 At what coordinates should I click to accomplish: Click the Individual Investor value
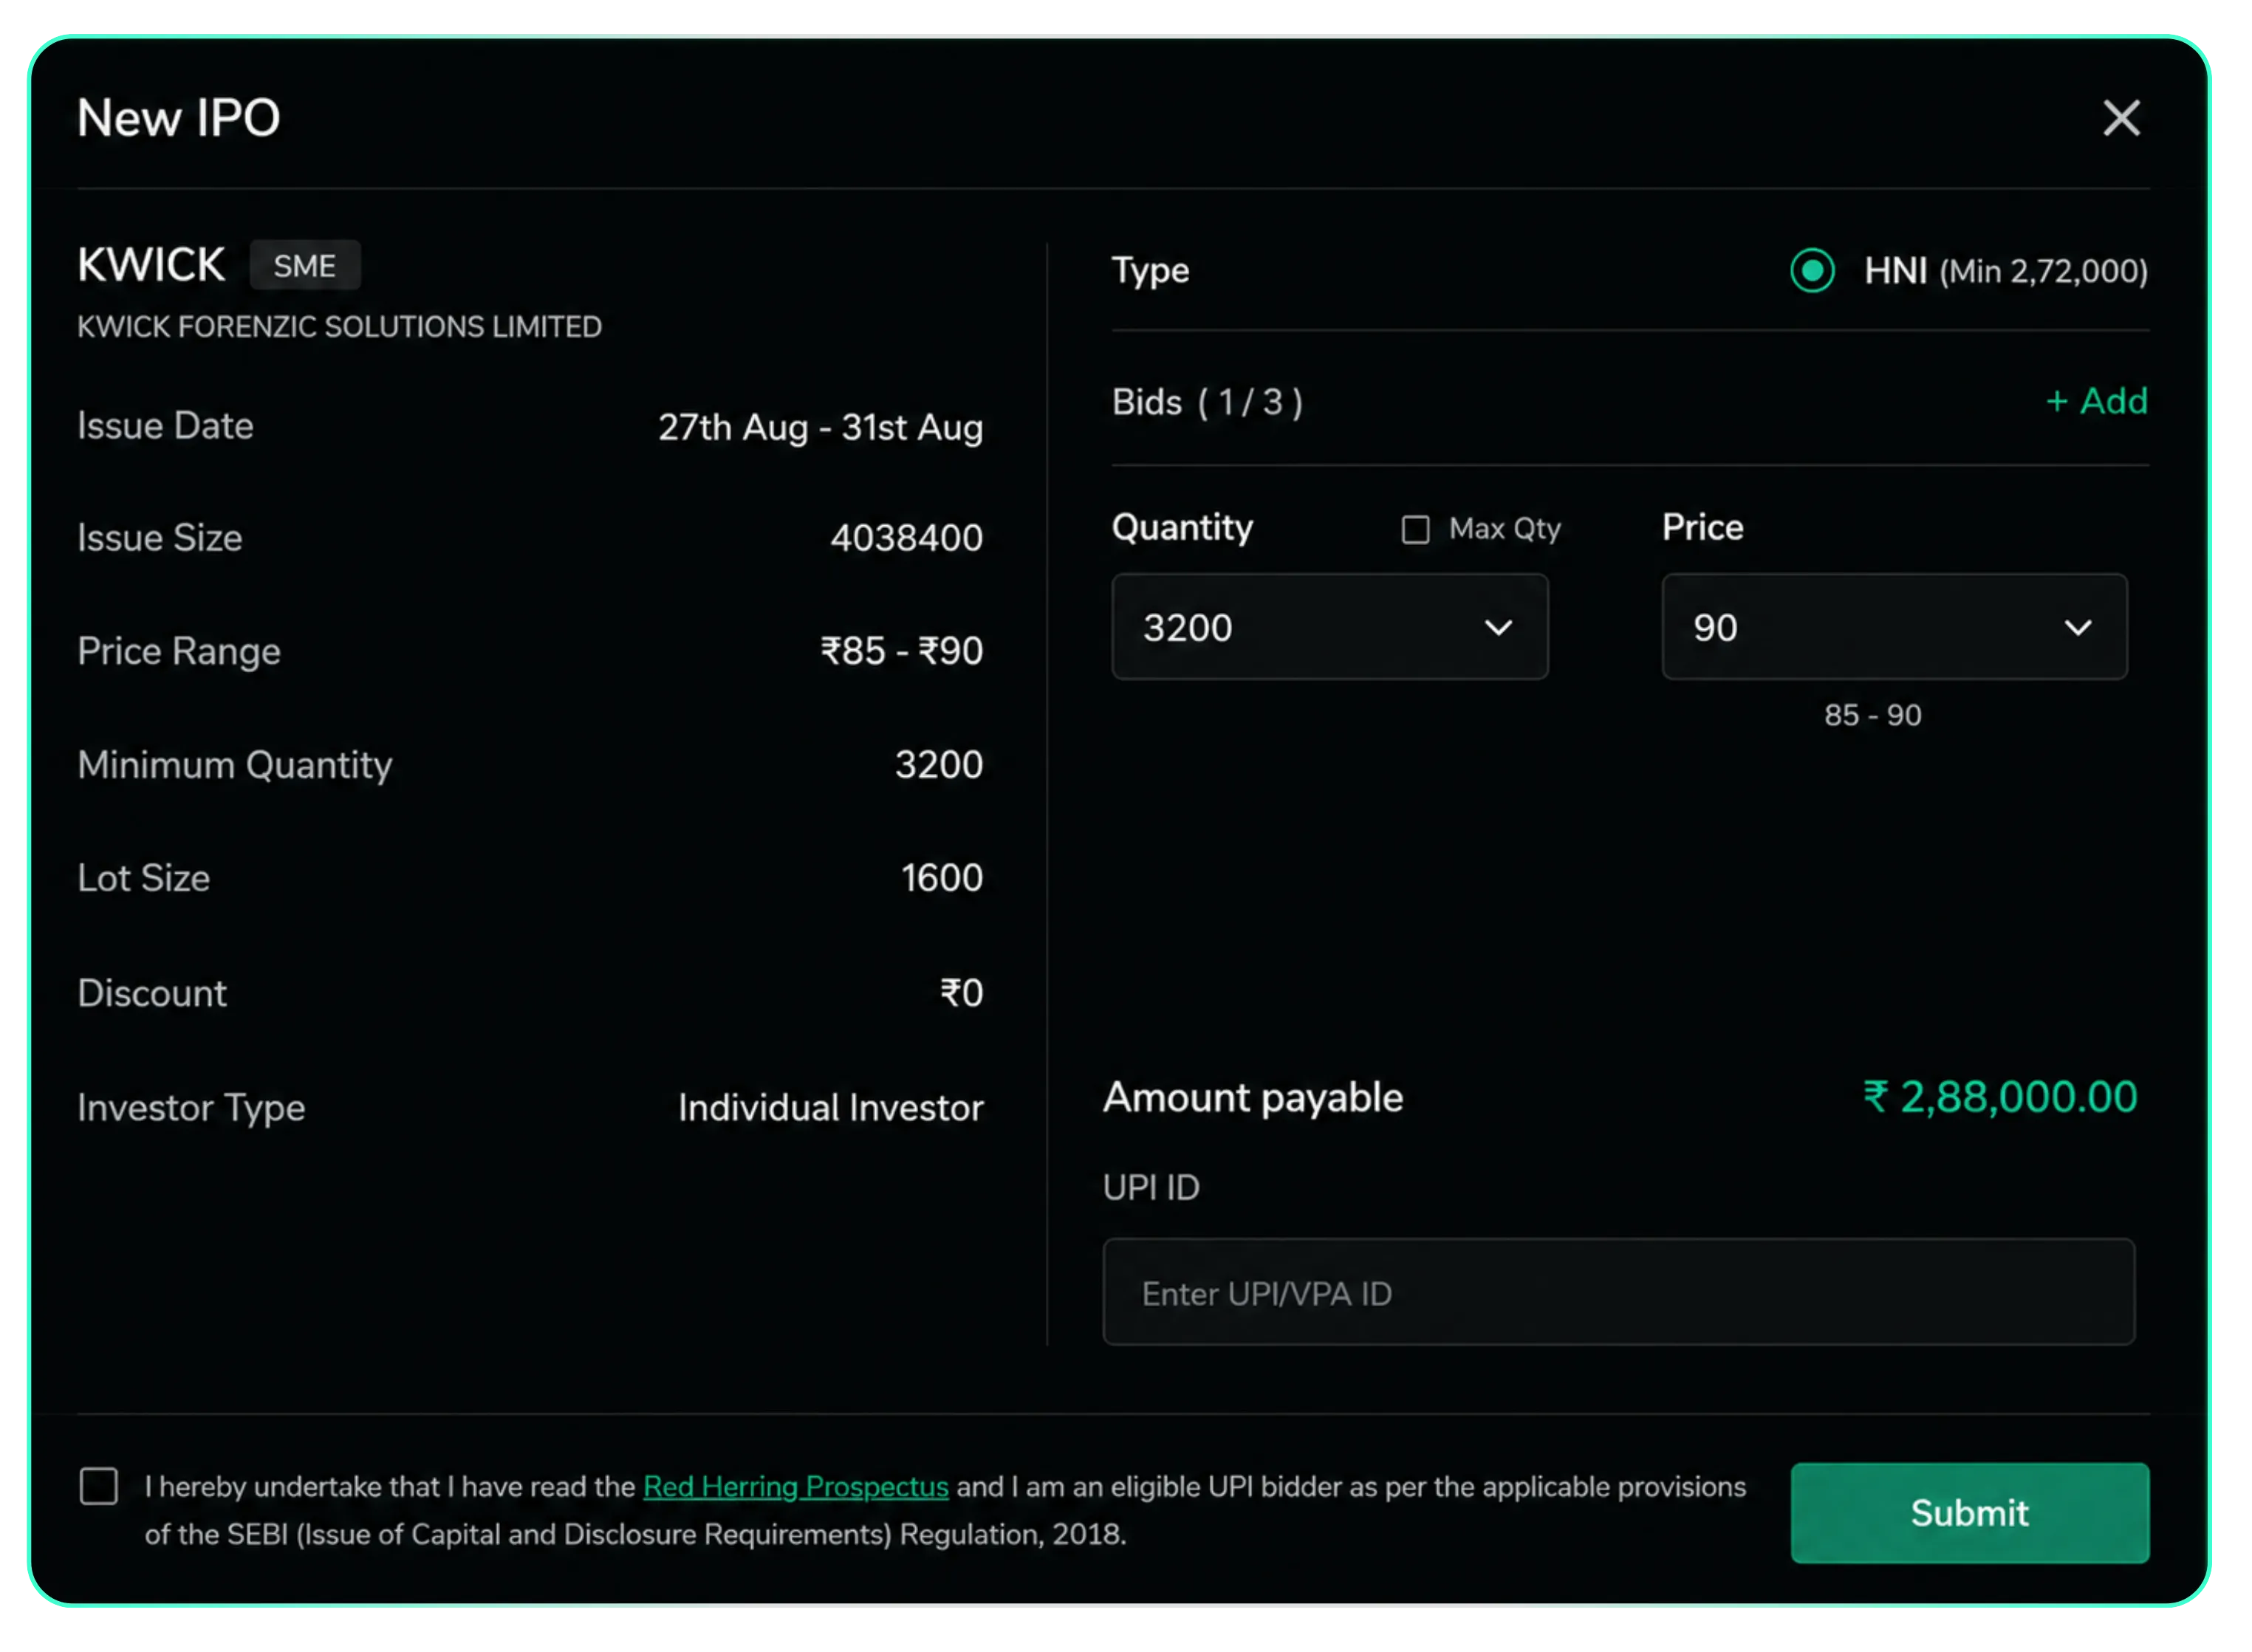click(830, 1108)
